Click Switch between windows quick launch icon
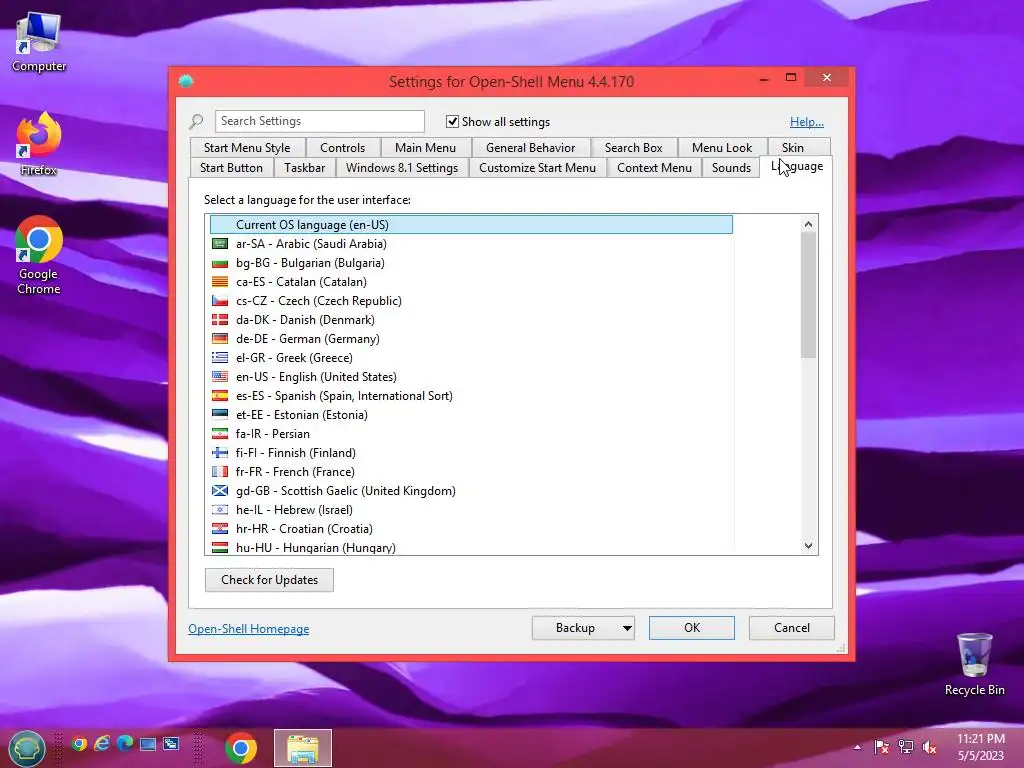 (x=171, y=744)
